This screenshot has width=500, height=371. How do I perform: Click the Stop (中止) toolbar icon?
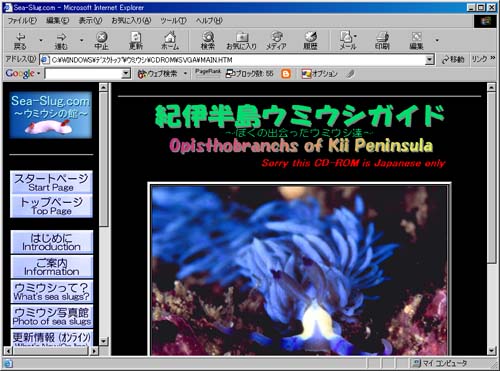pos(101,41)
